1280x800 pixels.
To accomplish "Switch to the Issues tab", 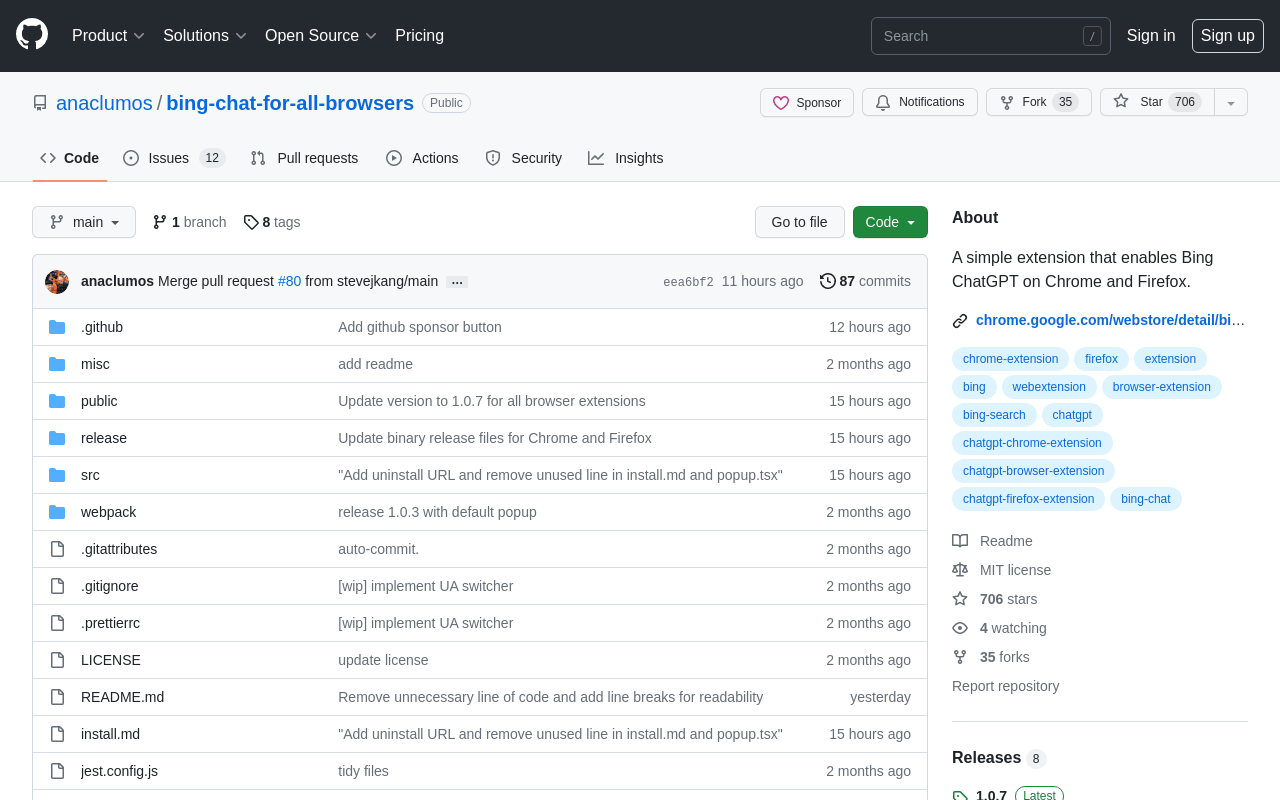I will point(174,158).
